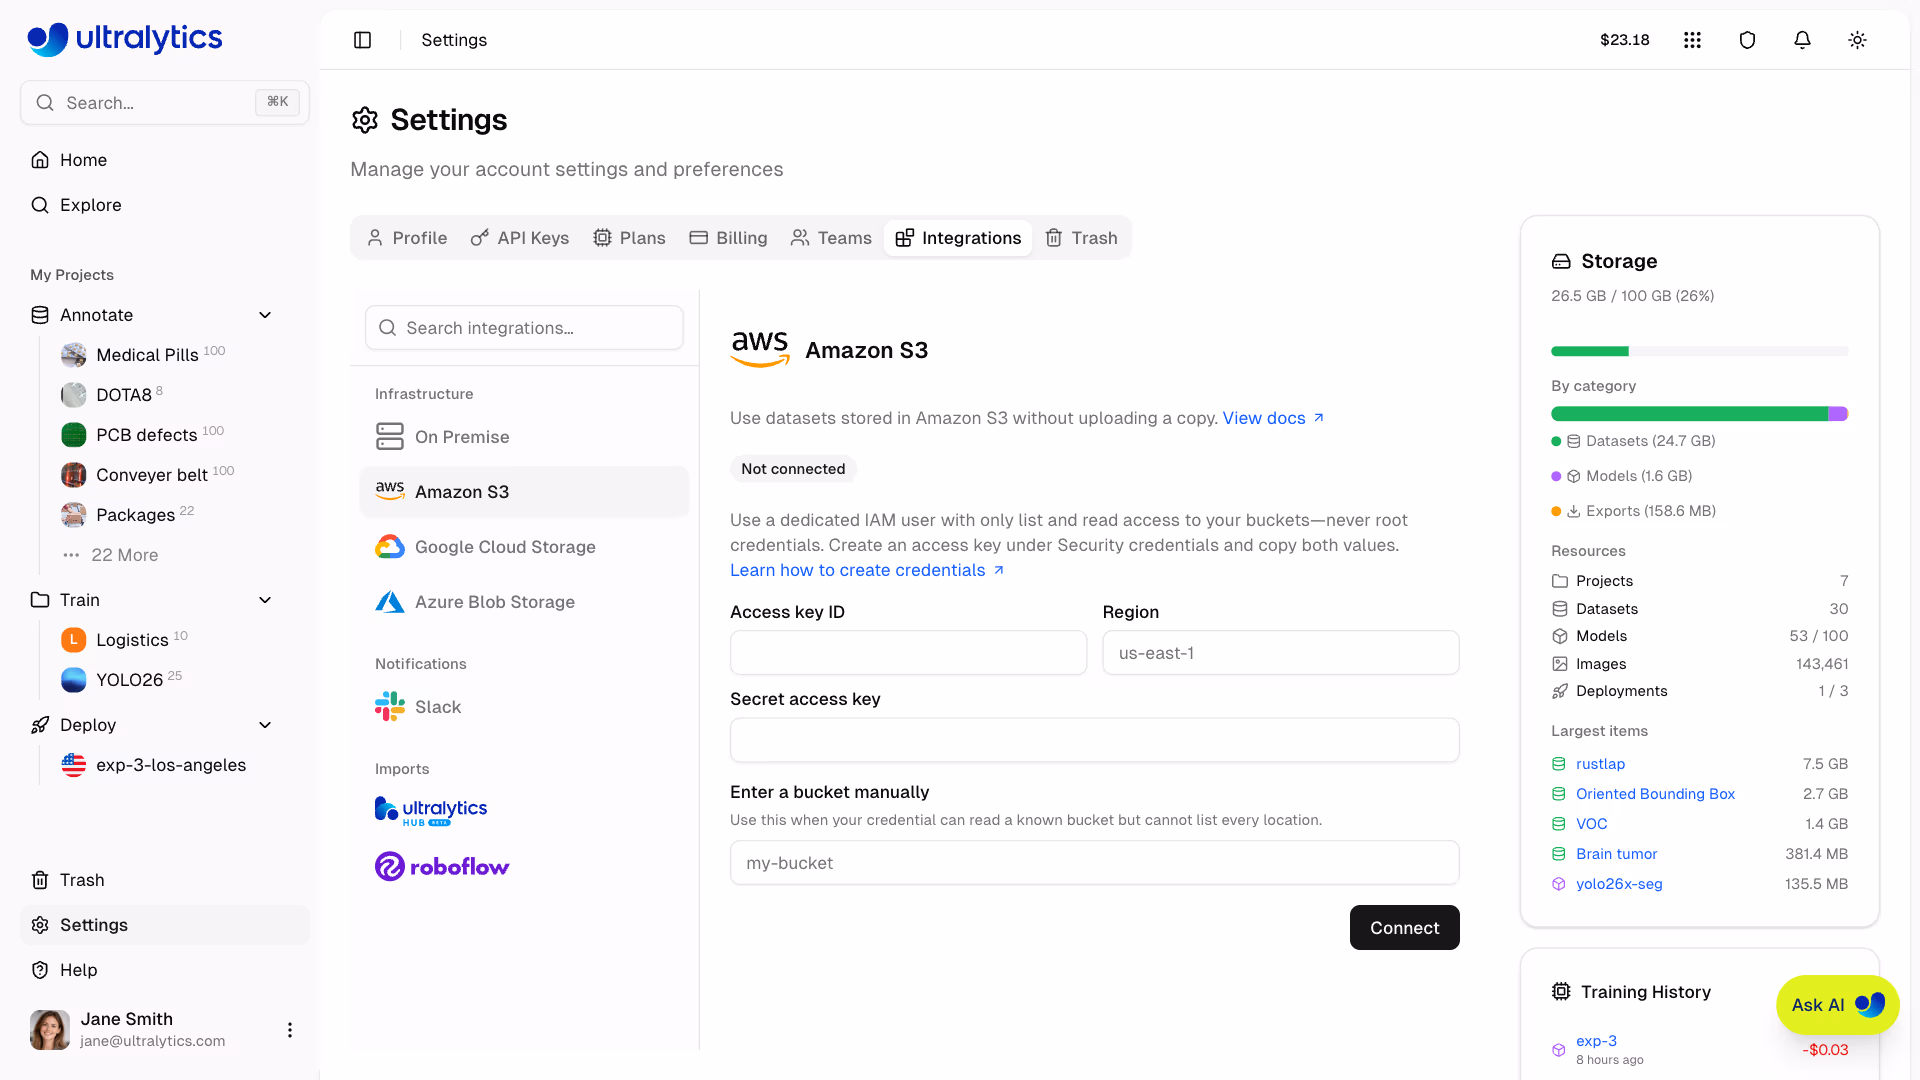Click Deployments resource row
1920x1080 pixels.
1699,691
